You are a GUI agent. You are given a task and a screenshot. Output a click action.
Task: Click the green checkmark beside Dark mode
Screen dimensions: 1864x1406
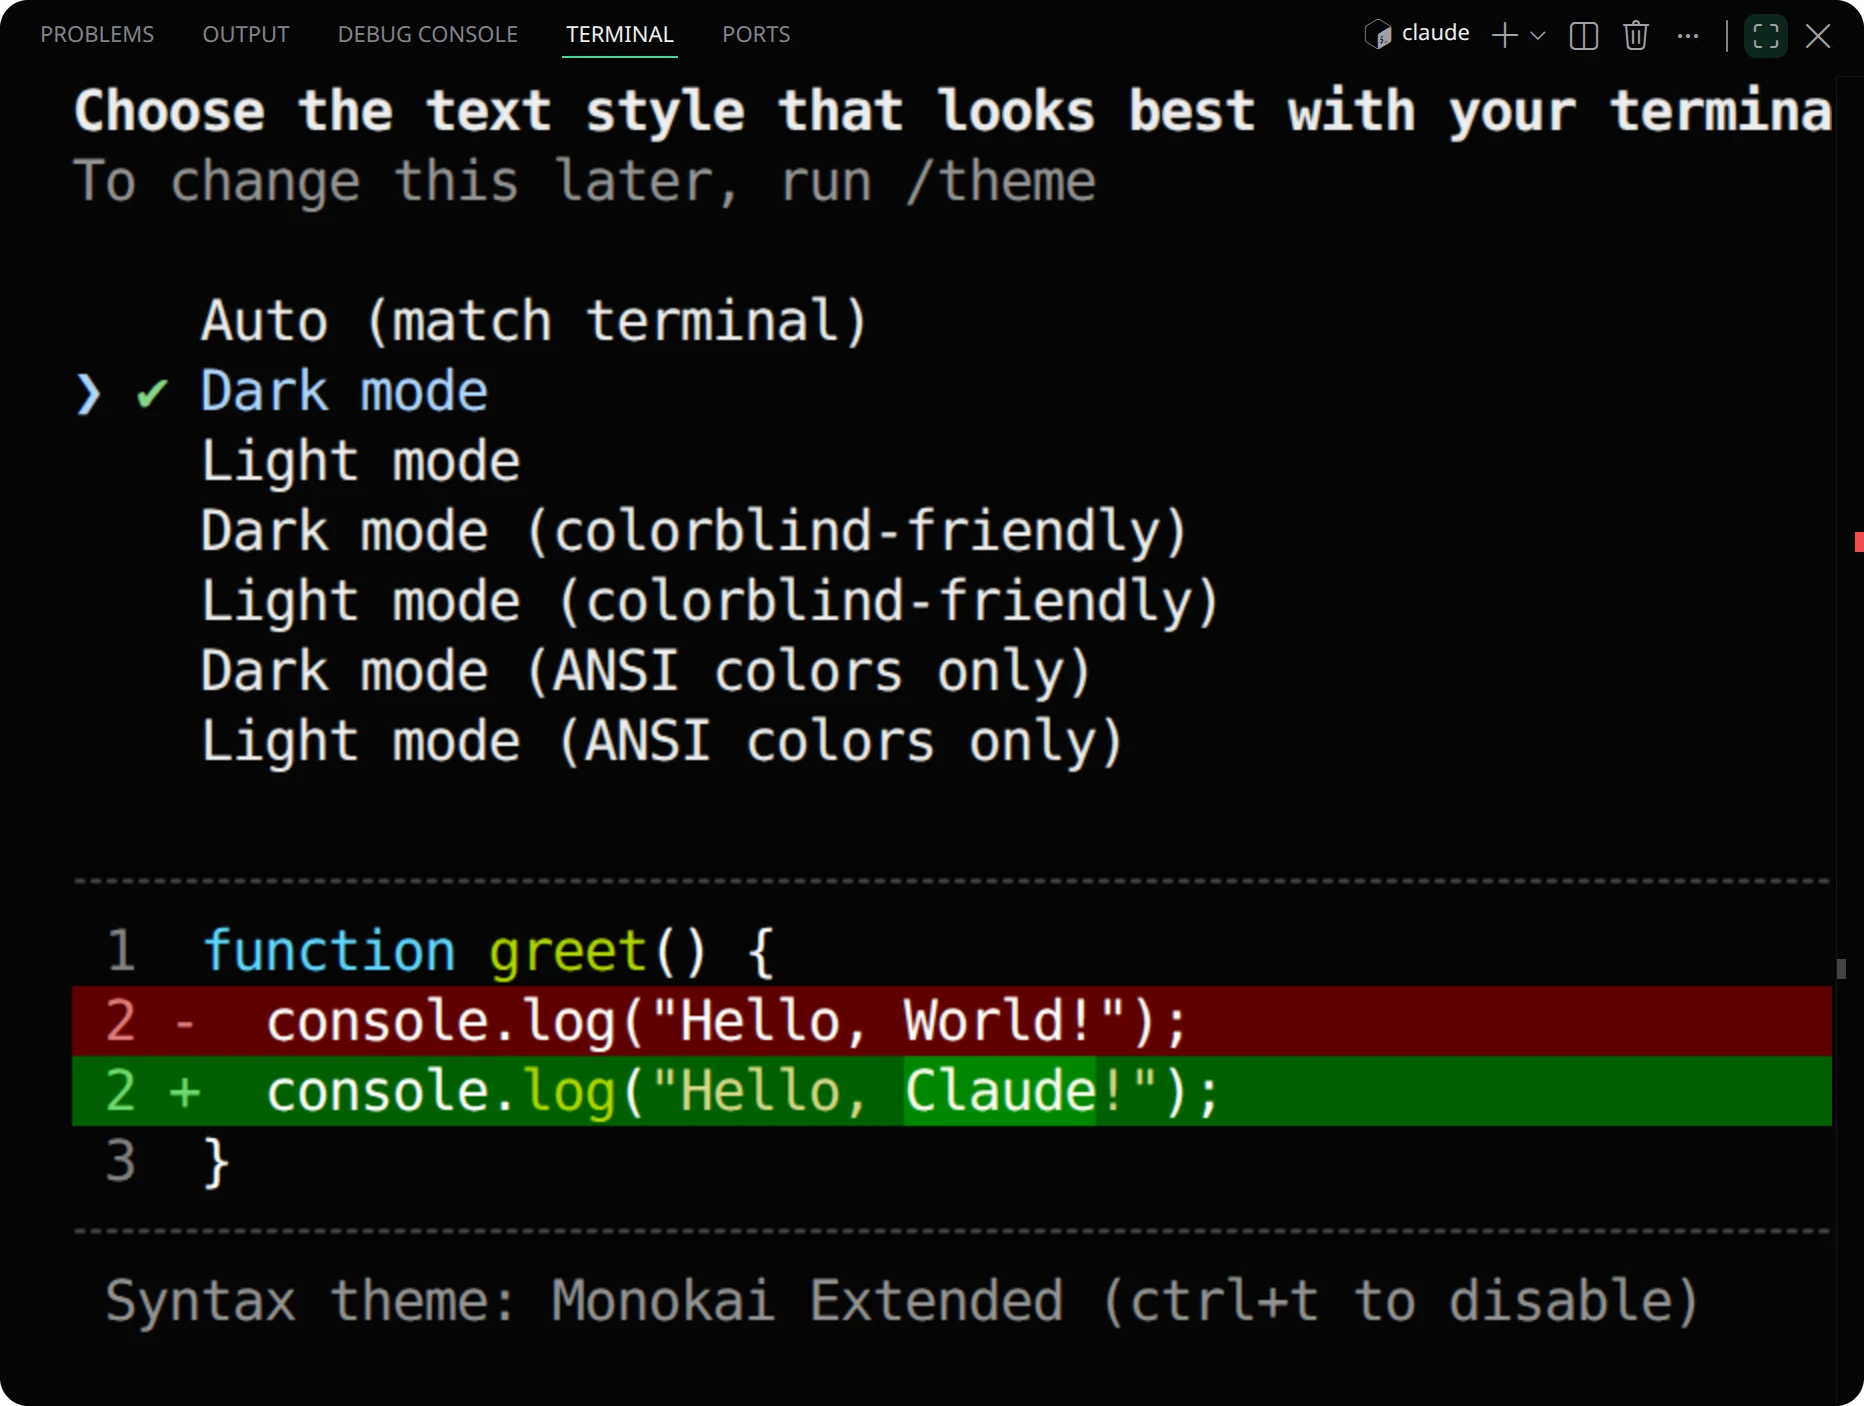click(x=152, y=393)
